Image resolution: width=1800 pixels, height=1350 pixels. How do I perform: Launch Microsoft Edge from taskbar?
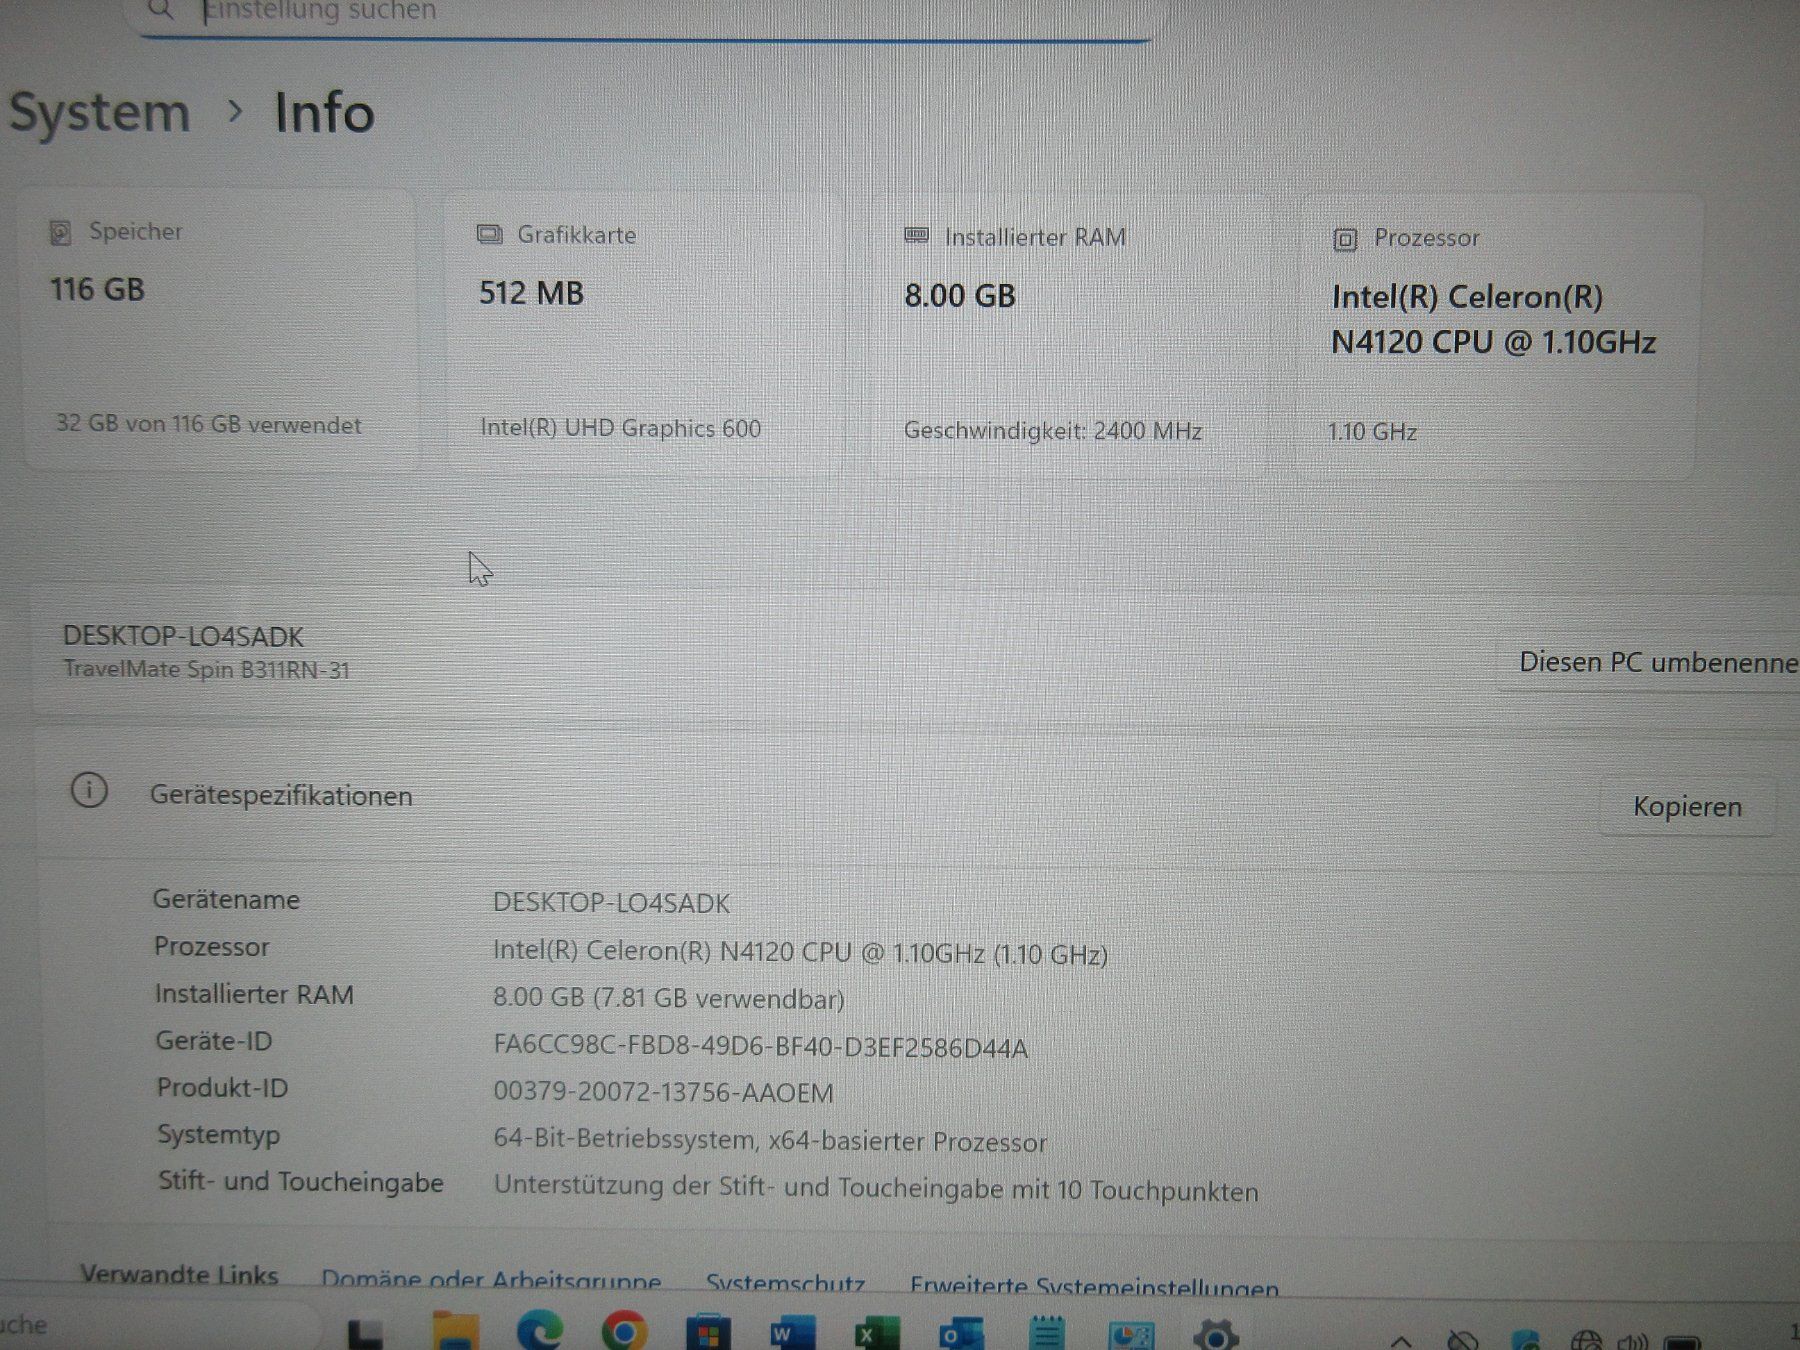coord(540,1332)
